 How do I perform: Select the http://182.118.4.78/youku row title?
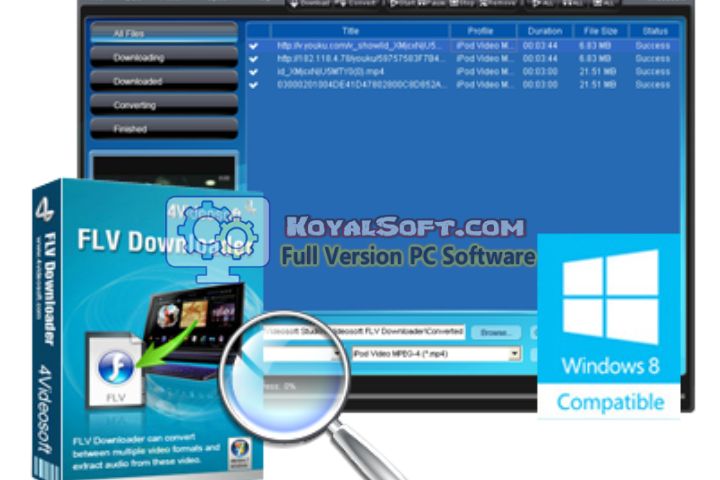point(361,59)
